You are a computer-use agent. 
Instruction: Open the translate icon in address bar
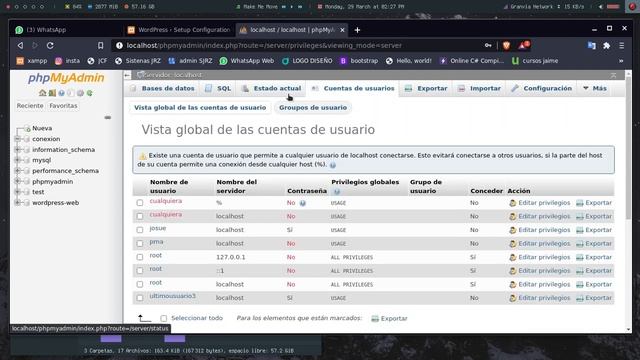tap(591, 46)
